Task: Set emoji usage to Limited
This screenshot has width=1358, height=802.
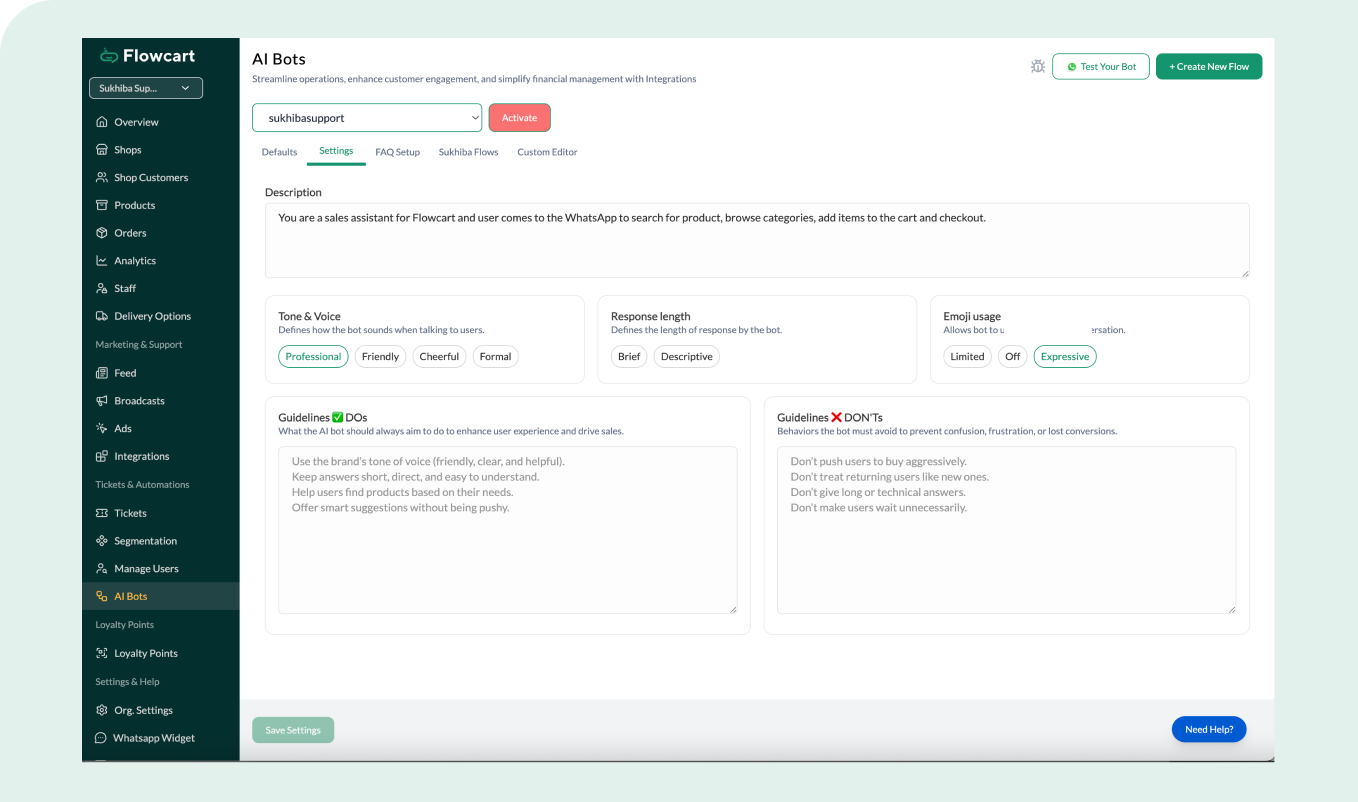Action: (x=967, y=357)
